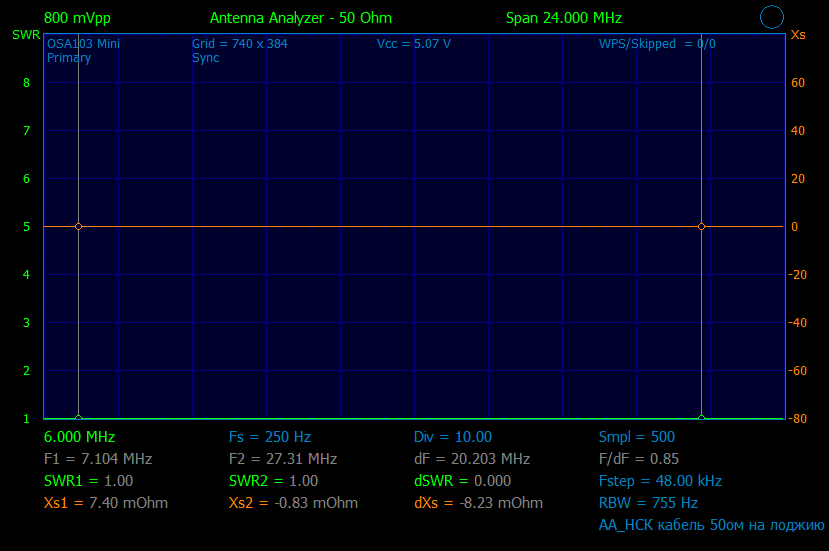Click the right marker on the SWR trace
This screenshot has height=551, width=829.
pyautogui.click(x=701, y=418)
